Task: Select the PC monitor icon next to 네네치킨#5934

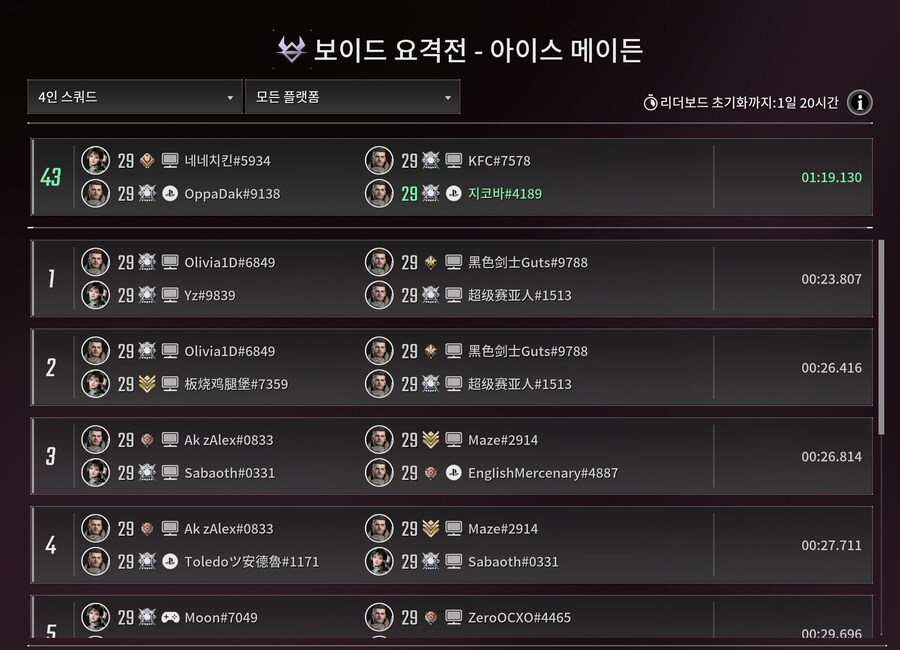Action: pos(170,160)
